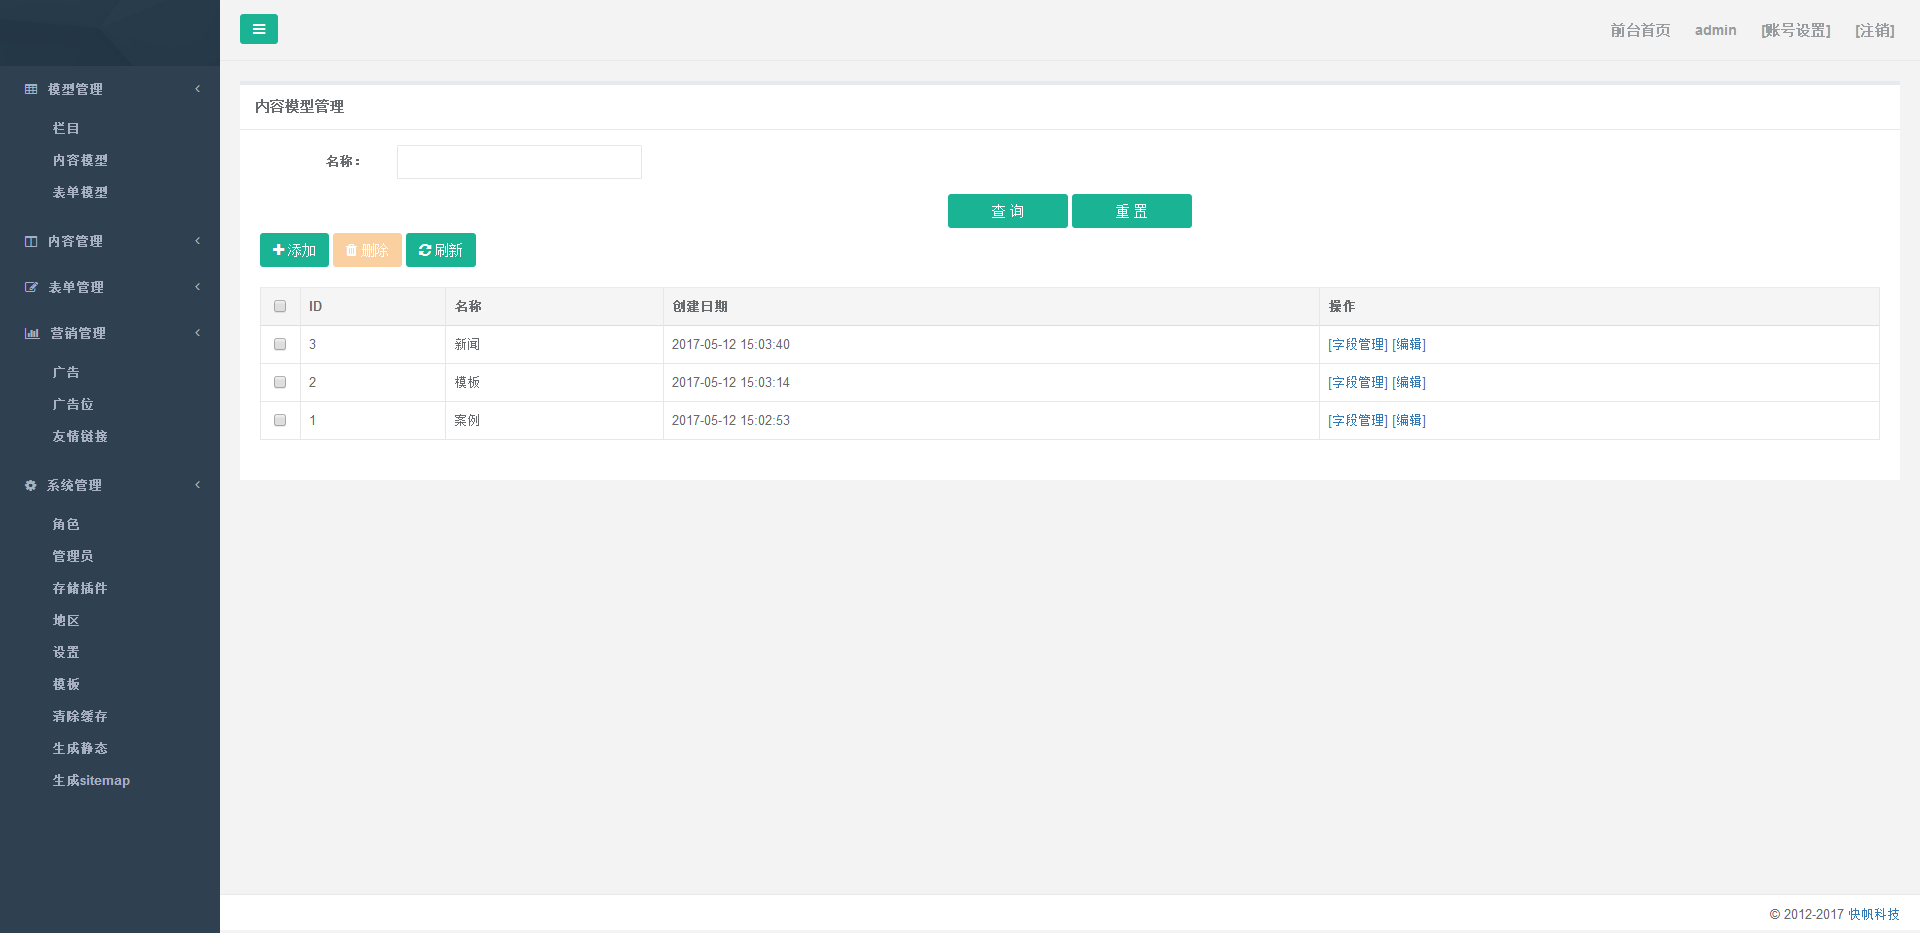Expand the 内容管理 menu chevron
The width and height of the screenshot is (1920, 933).
point(198,241)
